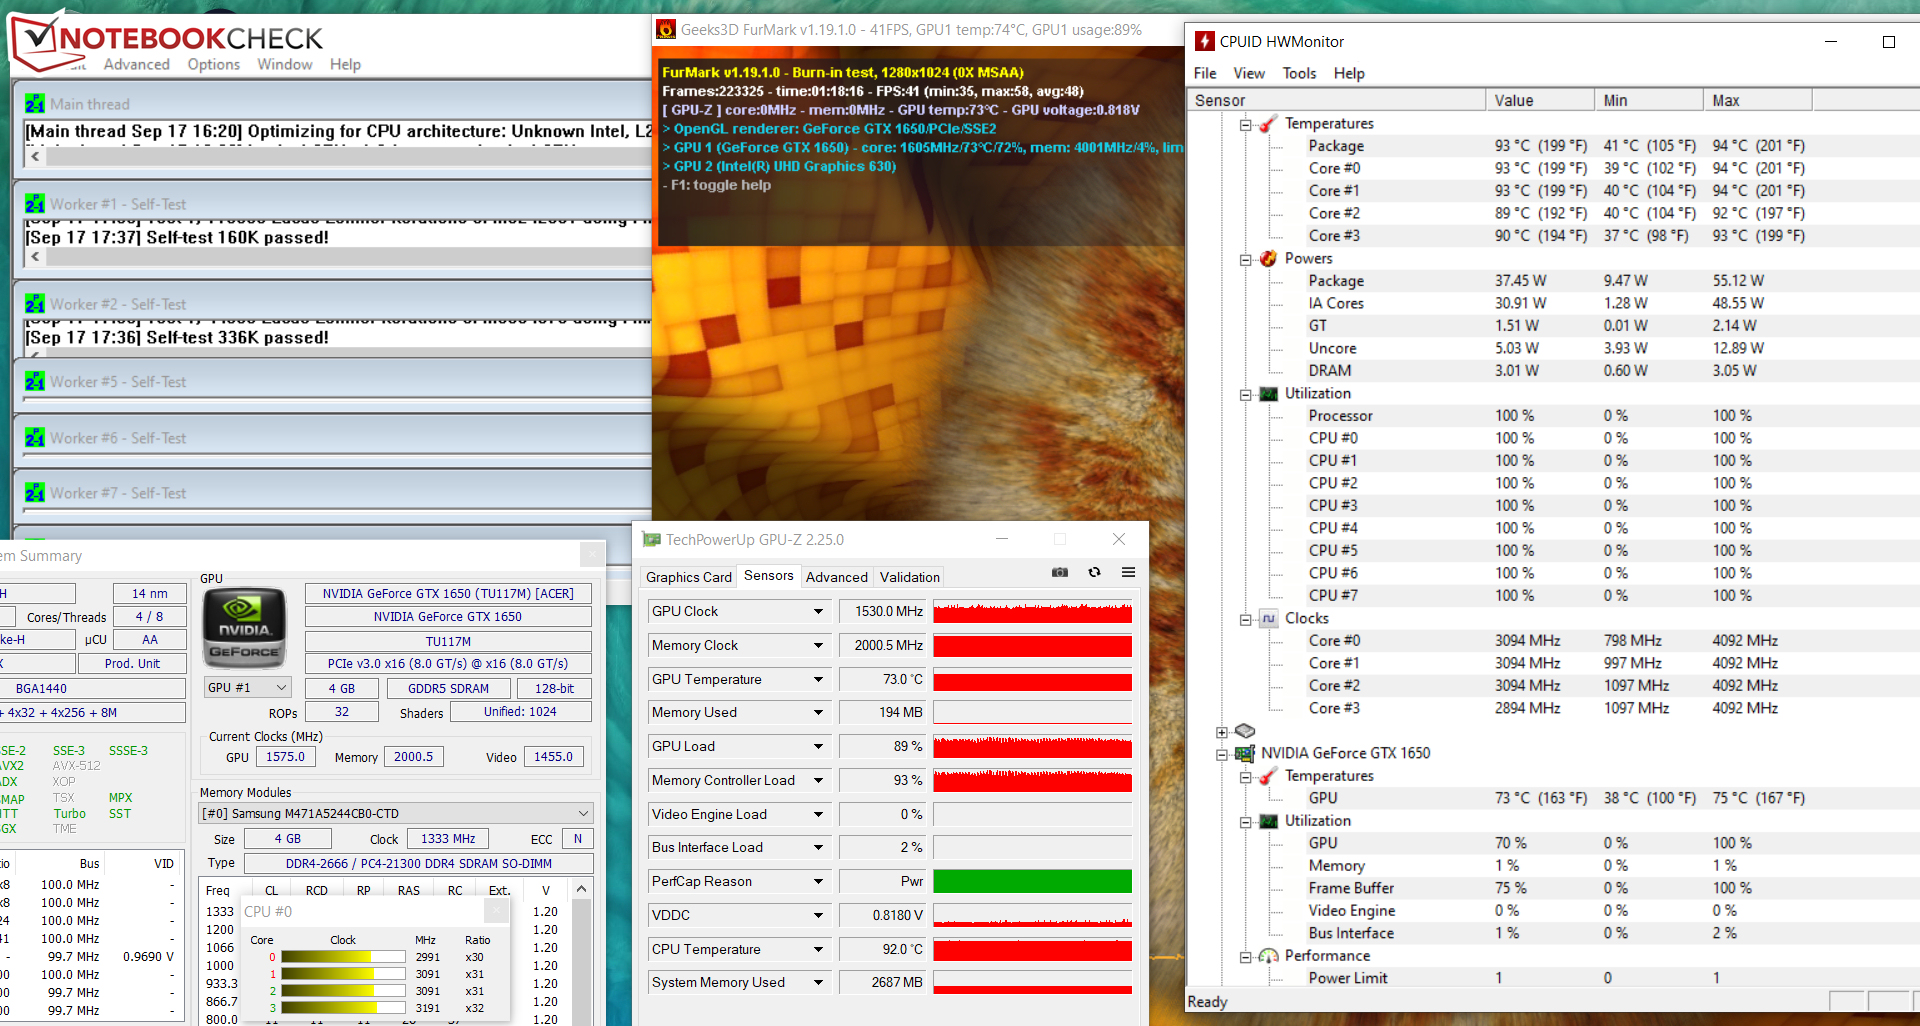
Task: Click Worker #1 Self-Test window icon
Action: pyautogui.click(x=35, y=204)
